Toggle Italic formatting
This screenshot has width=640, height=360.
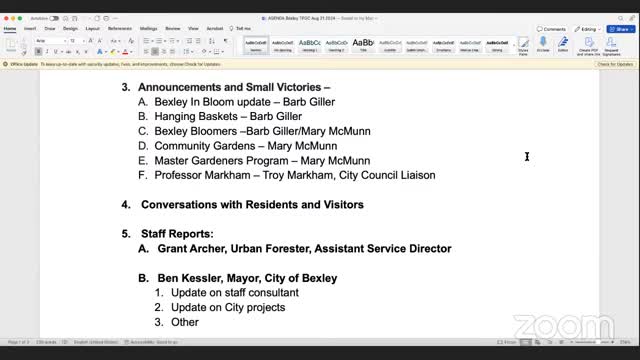pyautogui.click(x=47, y=52)
